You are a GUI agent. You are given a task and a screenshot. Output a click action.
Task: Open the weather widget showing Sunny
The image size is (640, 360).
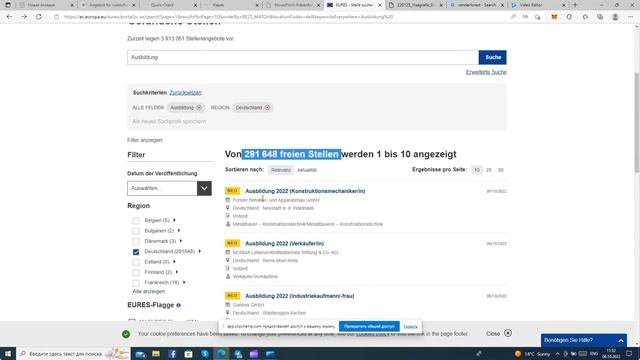tap(532, 353)
